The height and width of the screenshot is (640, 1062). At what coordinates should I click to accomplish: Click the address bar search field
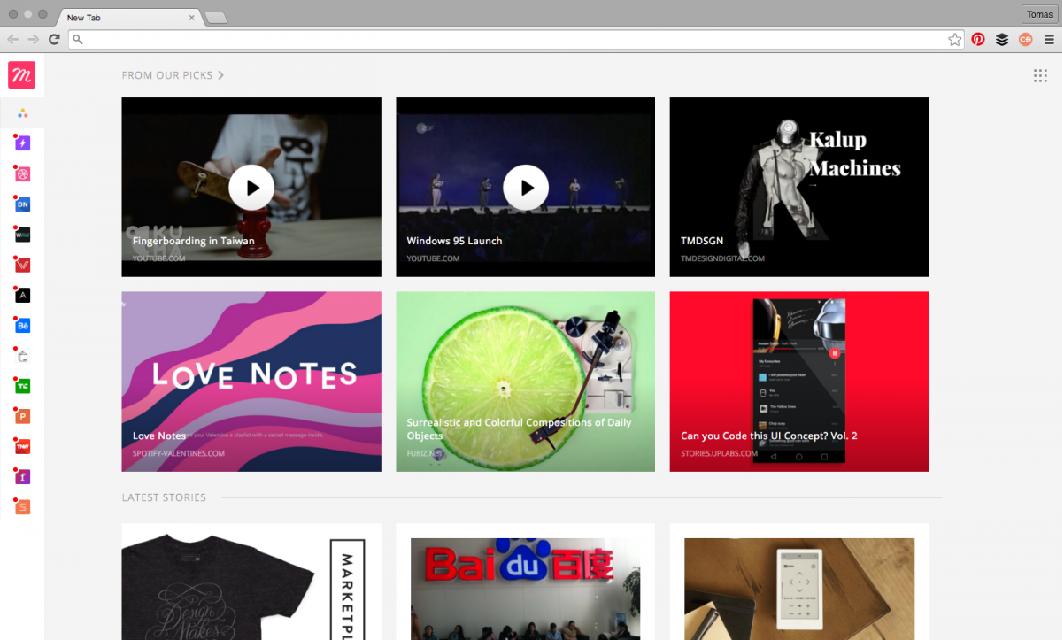point(500,41)
